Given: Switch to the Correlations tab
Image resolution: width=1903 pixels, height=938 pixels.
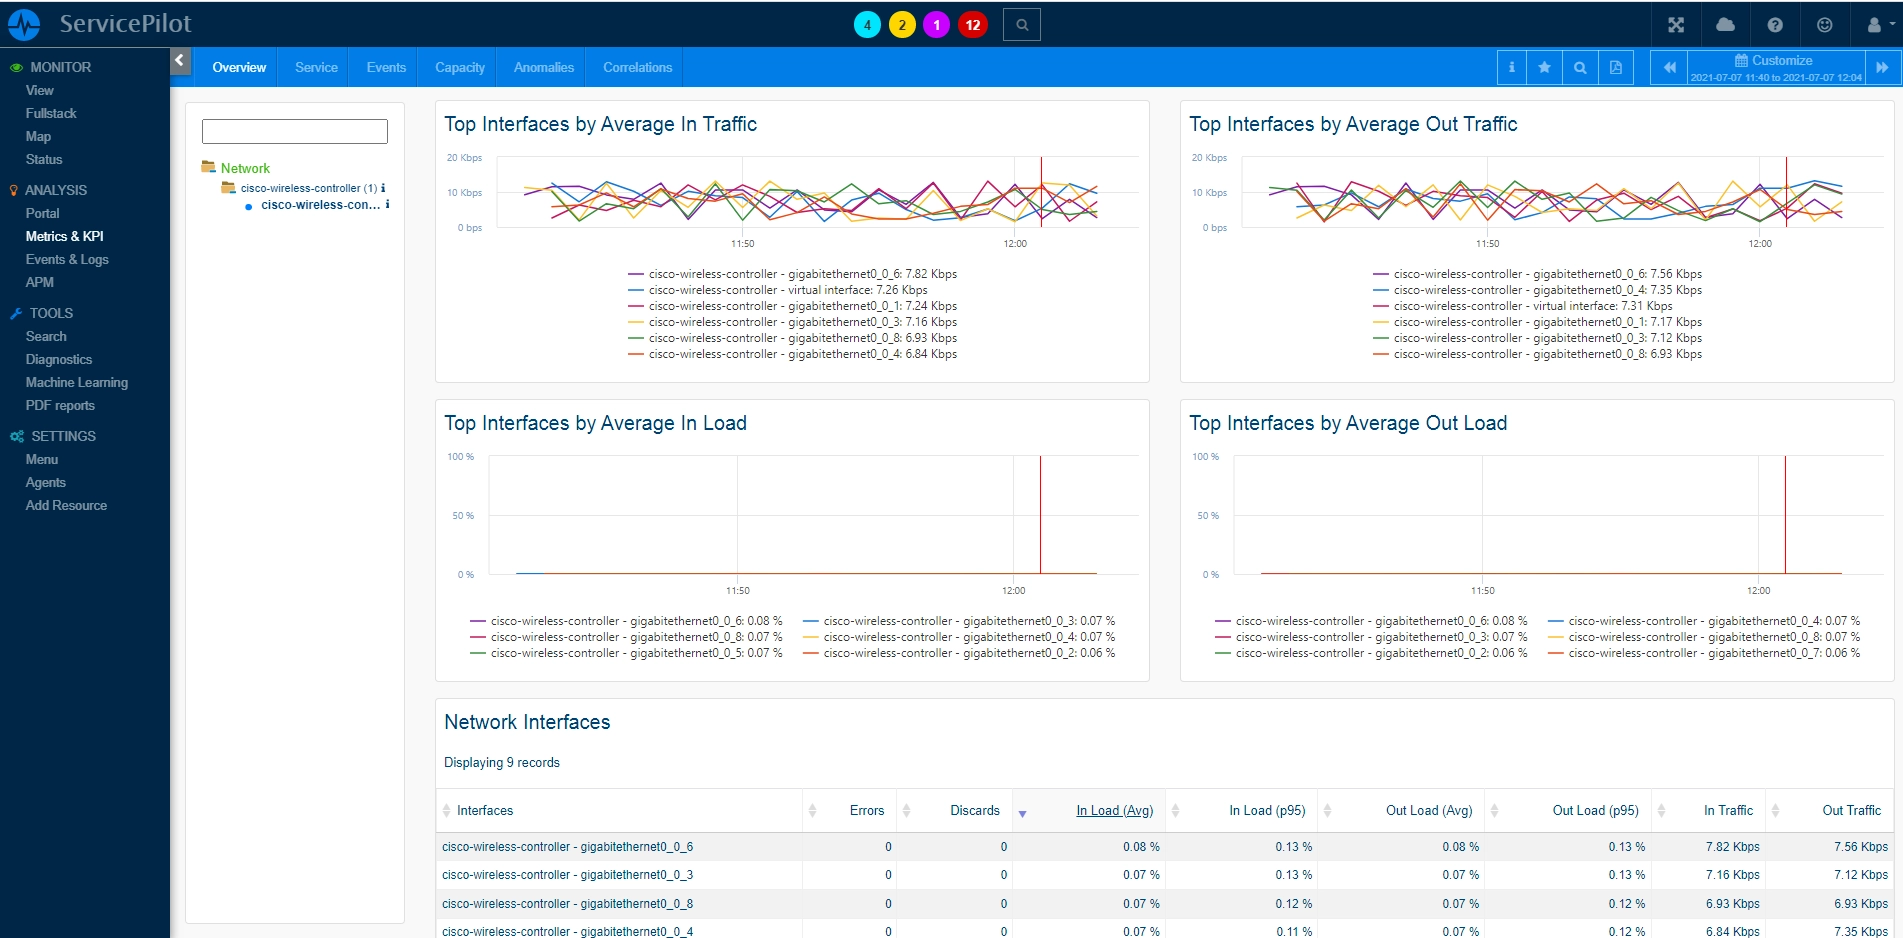Looking at the screenshot, I should [x=638, y=67].
